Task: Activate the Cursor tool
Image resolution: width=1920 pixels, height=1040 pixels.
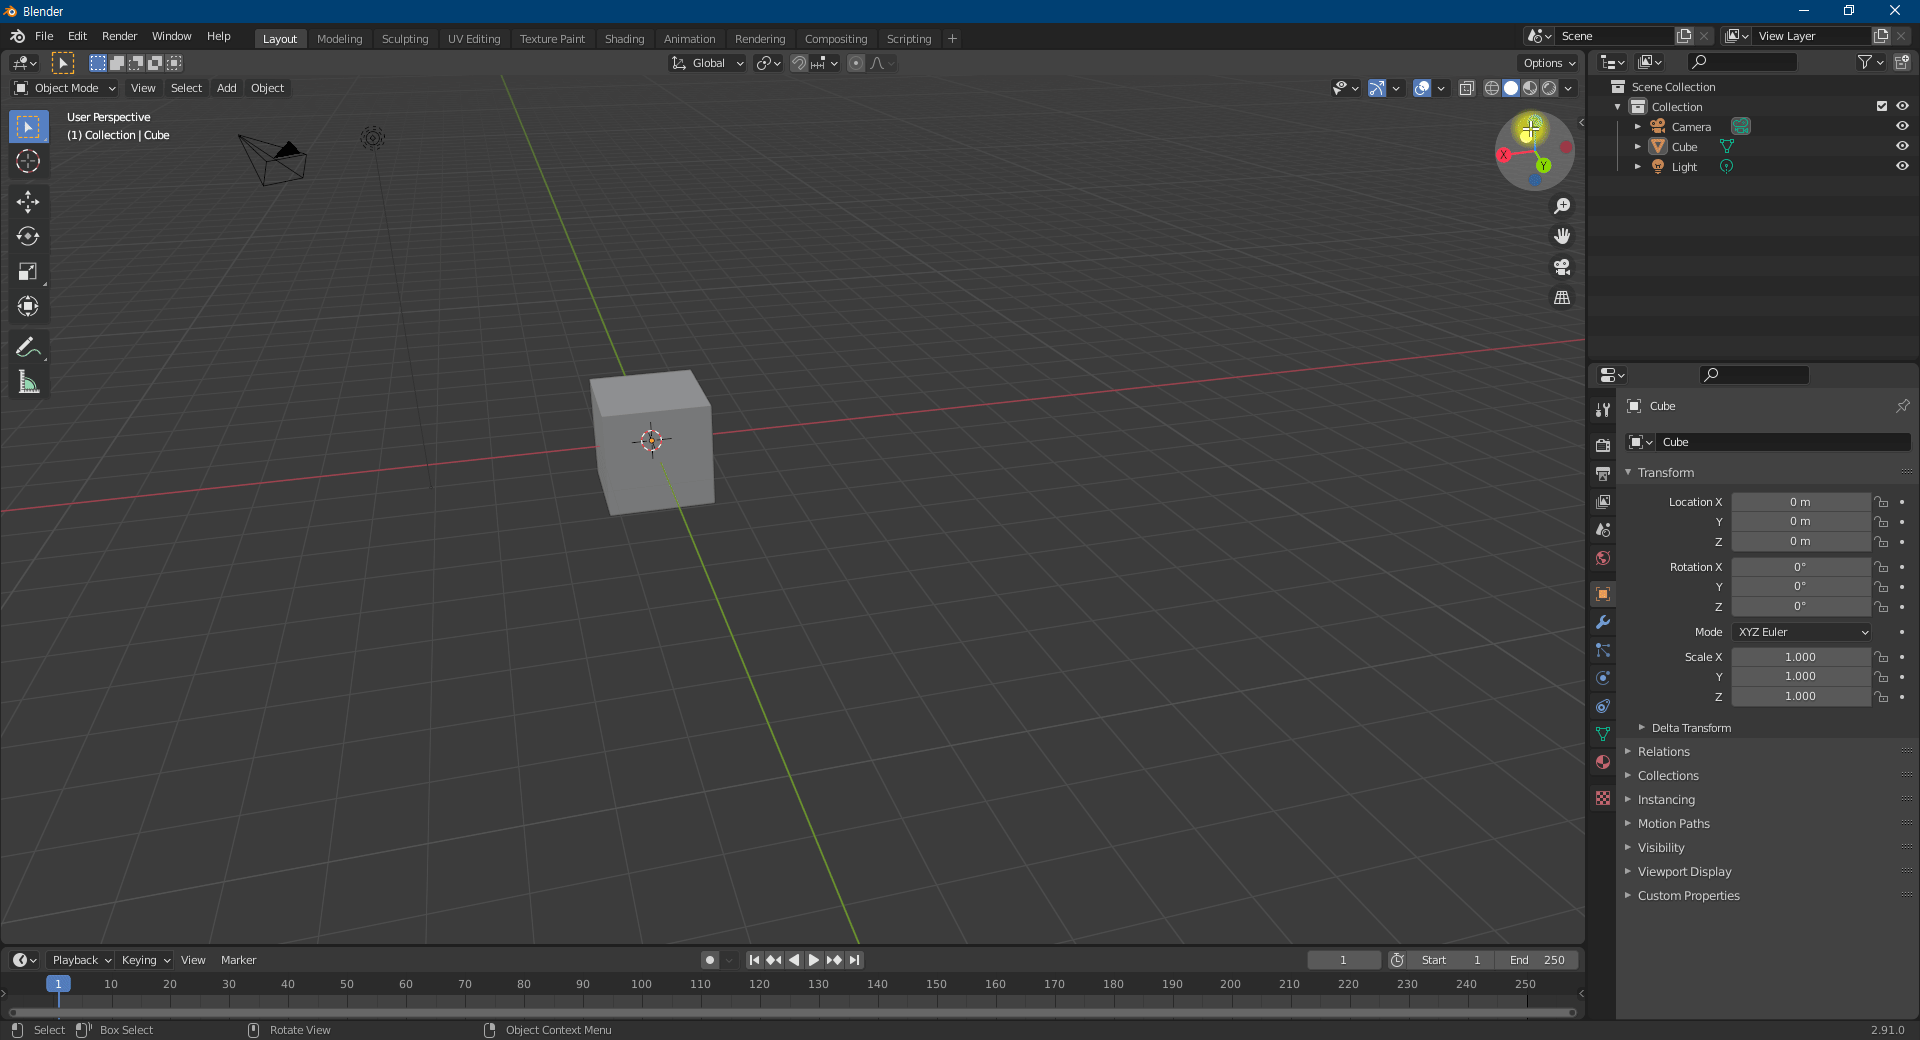Action: click(28, 161)
